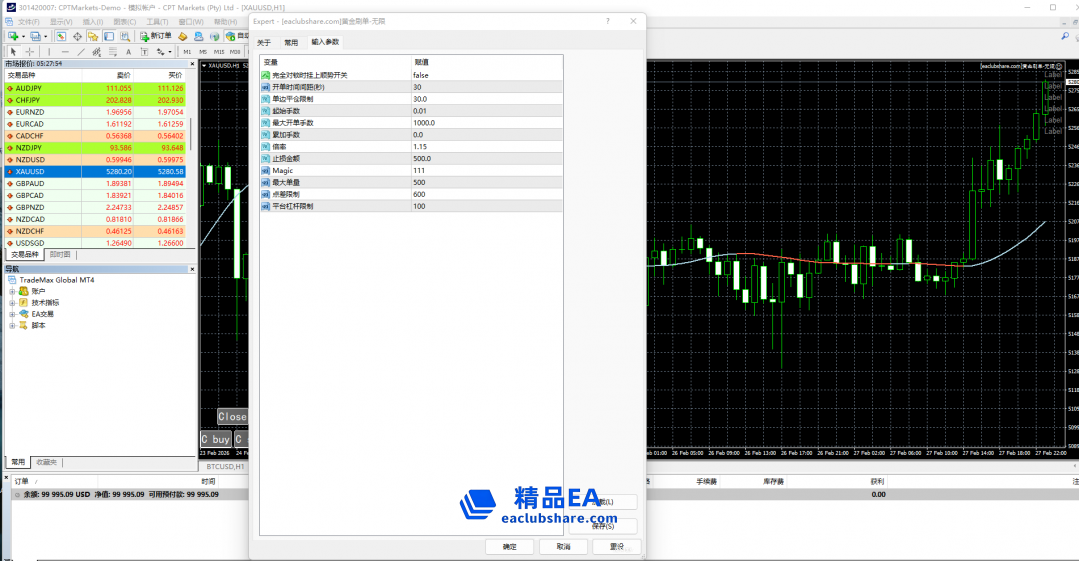This screenshot has height=561, width=1079.
Task: Click the Magic value field 111
Action: [x=420, y=170]
